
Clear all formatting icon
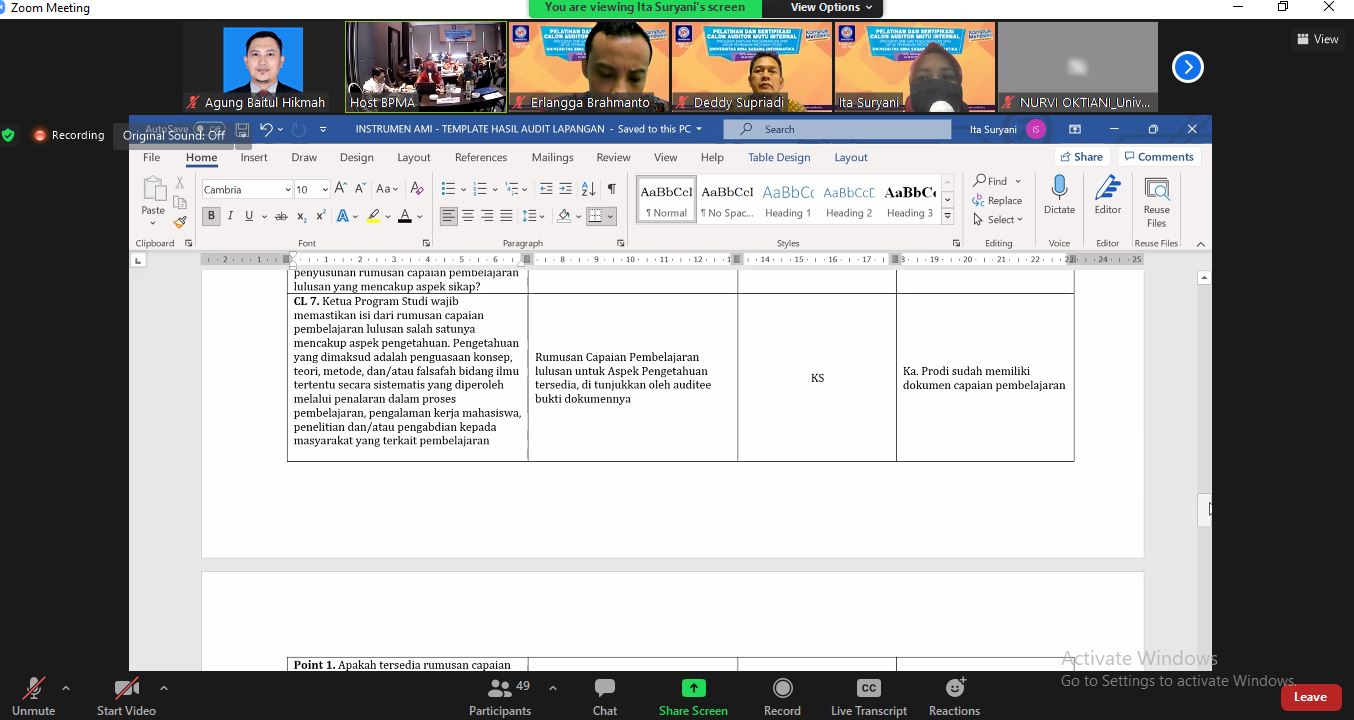(x=417, y=188)
